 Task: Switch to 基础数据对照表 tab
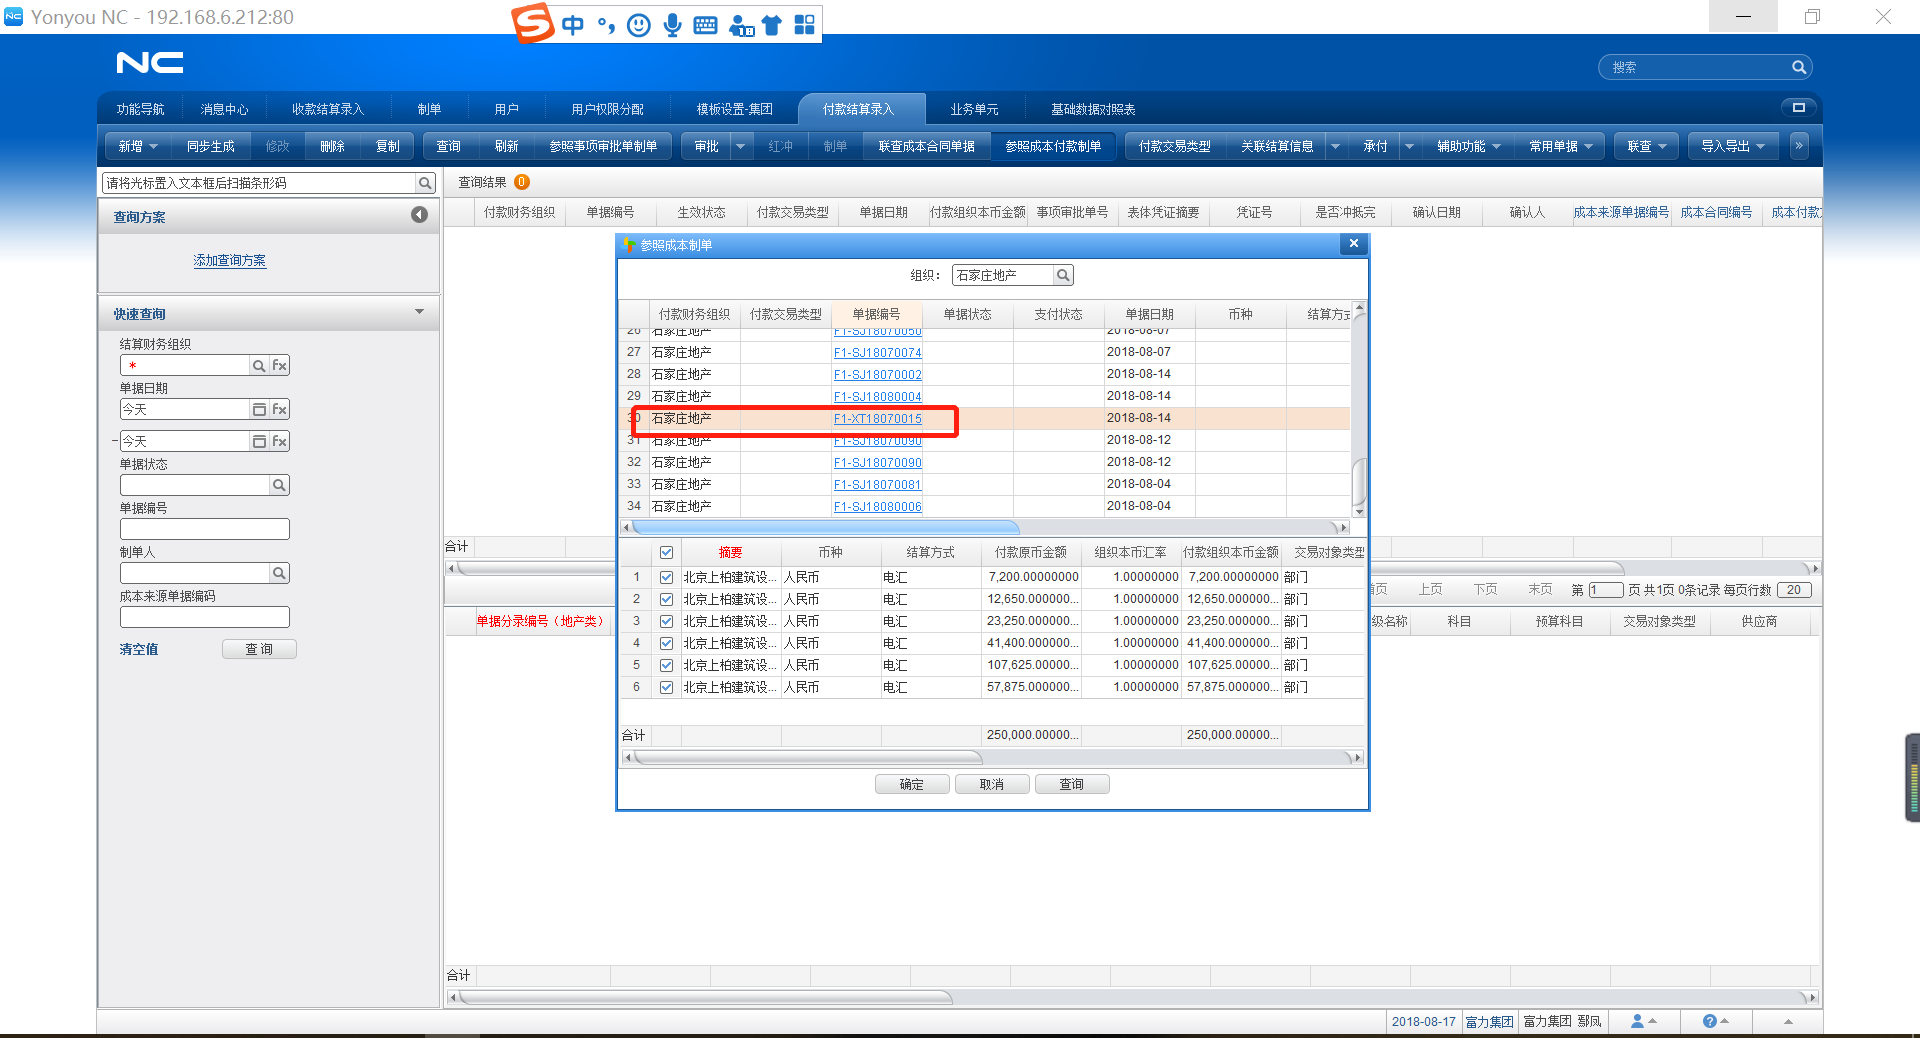pos(1092,109)
